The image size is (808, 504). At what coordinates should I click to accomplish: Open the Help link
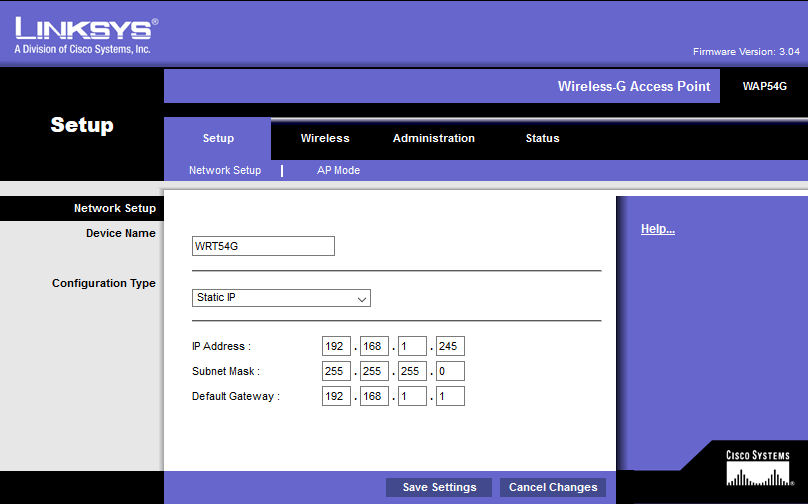pyautogui.click(x=658, y=229)
